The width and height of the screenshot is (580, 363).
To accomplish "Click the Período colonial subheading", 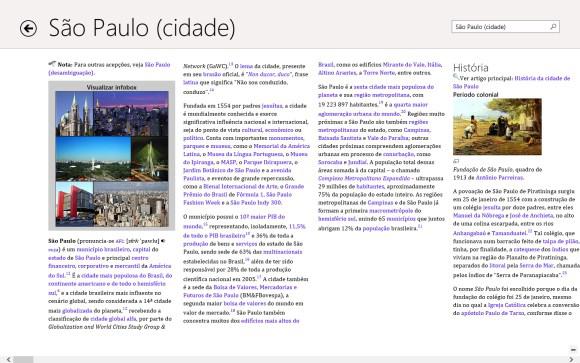I will coord(476,95).
